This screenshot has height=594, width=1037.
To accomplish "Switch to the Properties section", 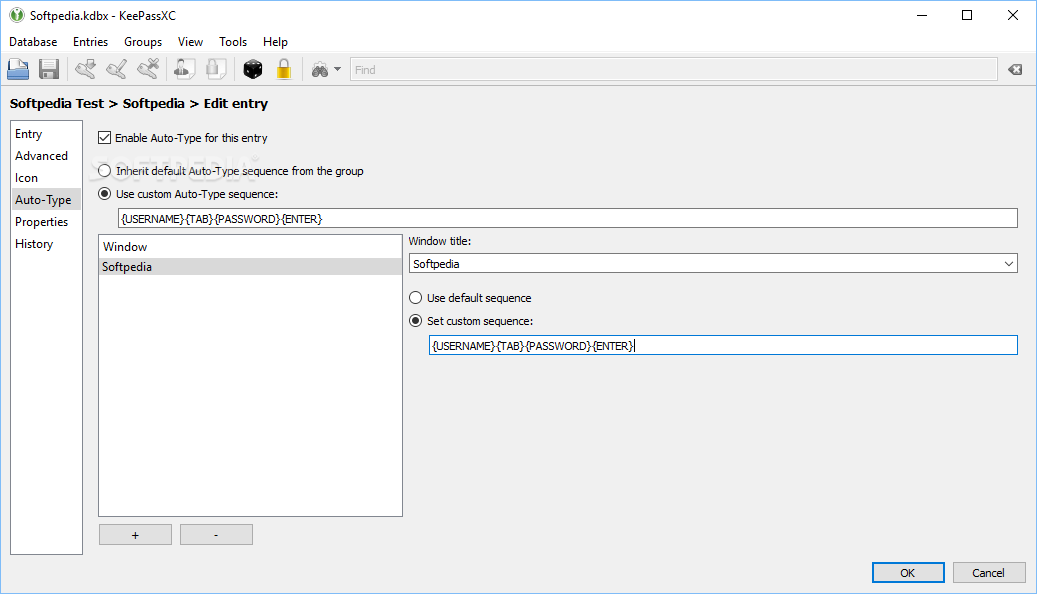I will (46, 222).
